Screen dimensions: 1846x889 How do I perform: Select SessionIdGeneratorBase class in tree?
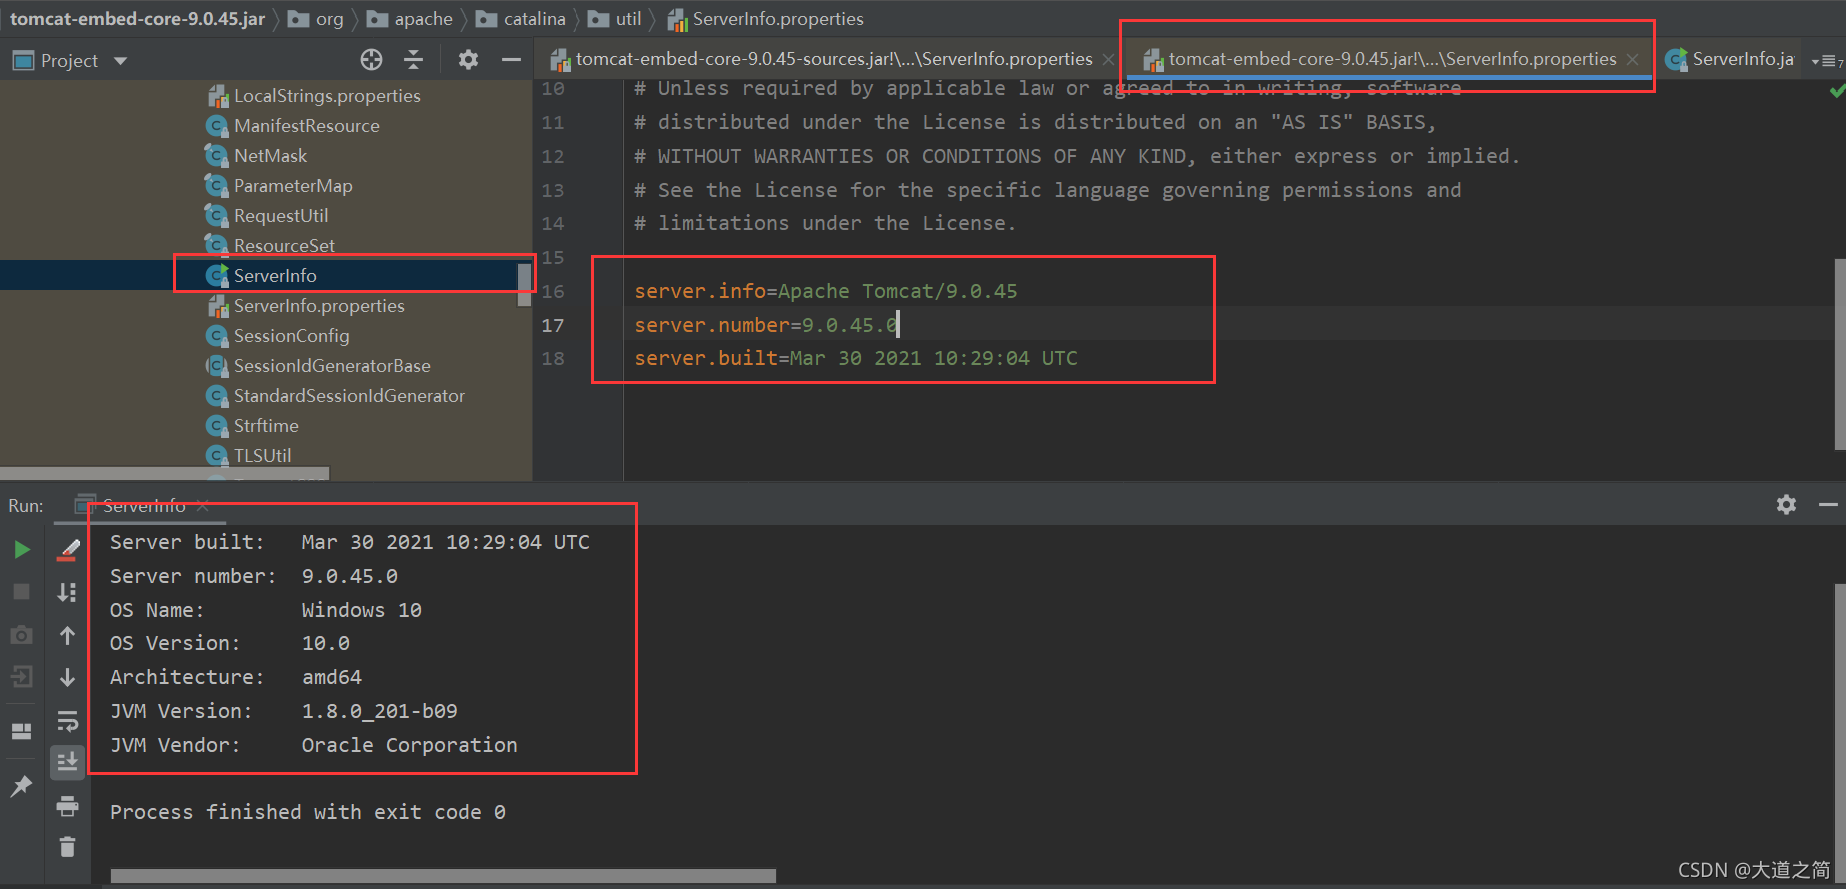318,366
